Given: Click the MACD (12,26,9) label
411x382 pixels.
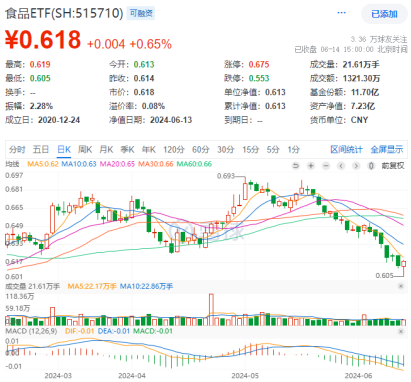Looking at the screenshot, I should [31, 331].
